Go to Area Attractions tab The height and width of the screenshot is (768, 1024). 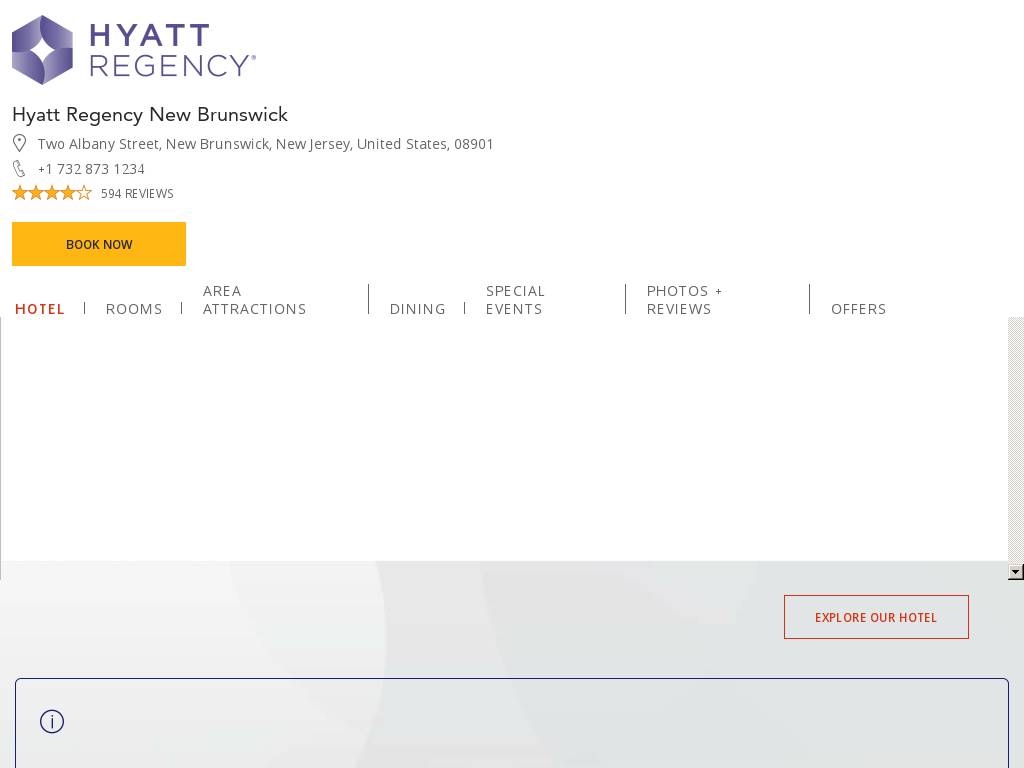254,300
